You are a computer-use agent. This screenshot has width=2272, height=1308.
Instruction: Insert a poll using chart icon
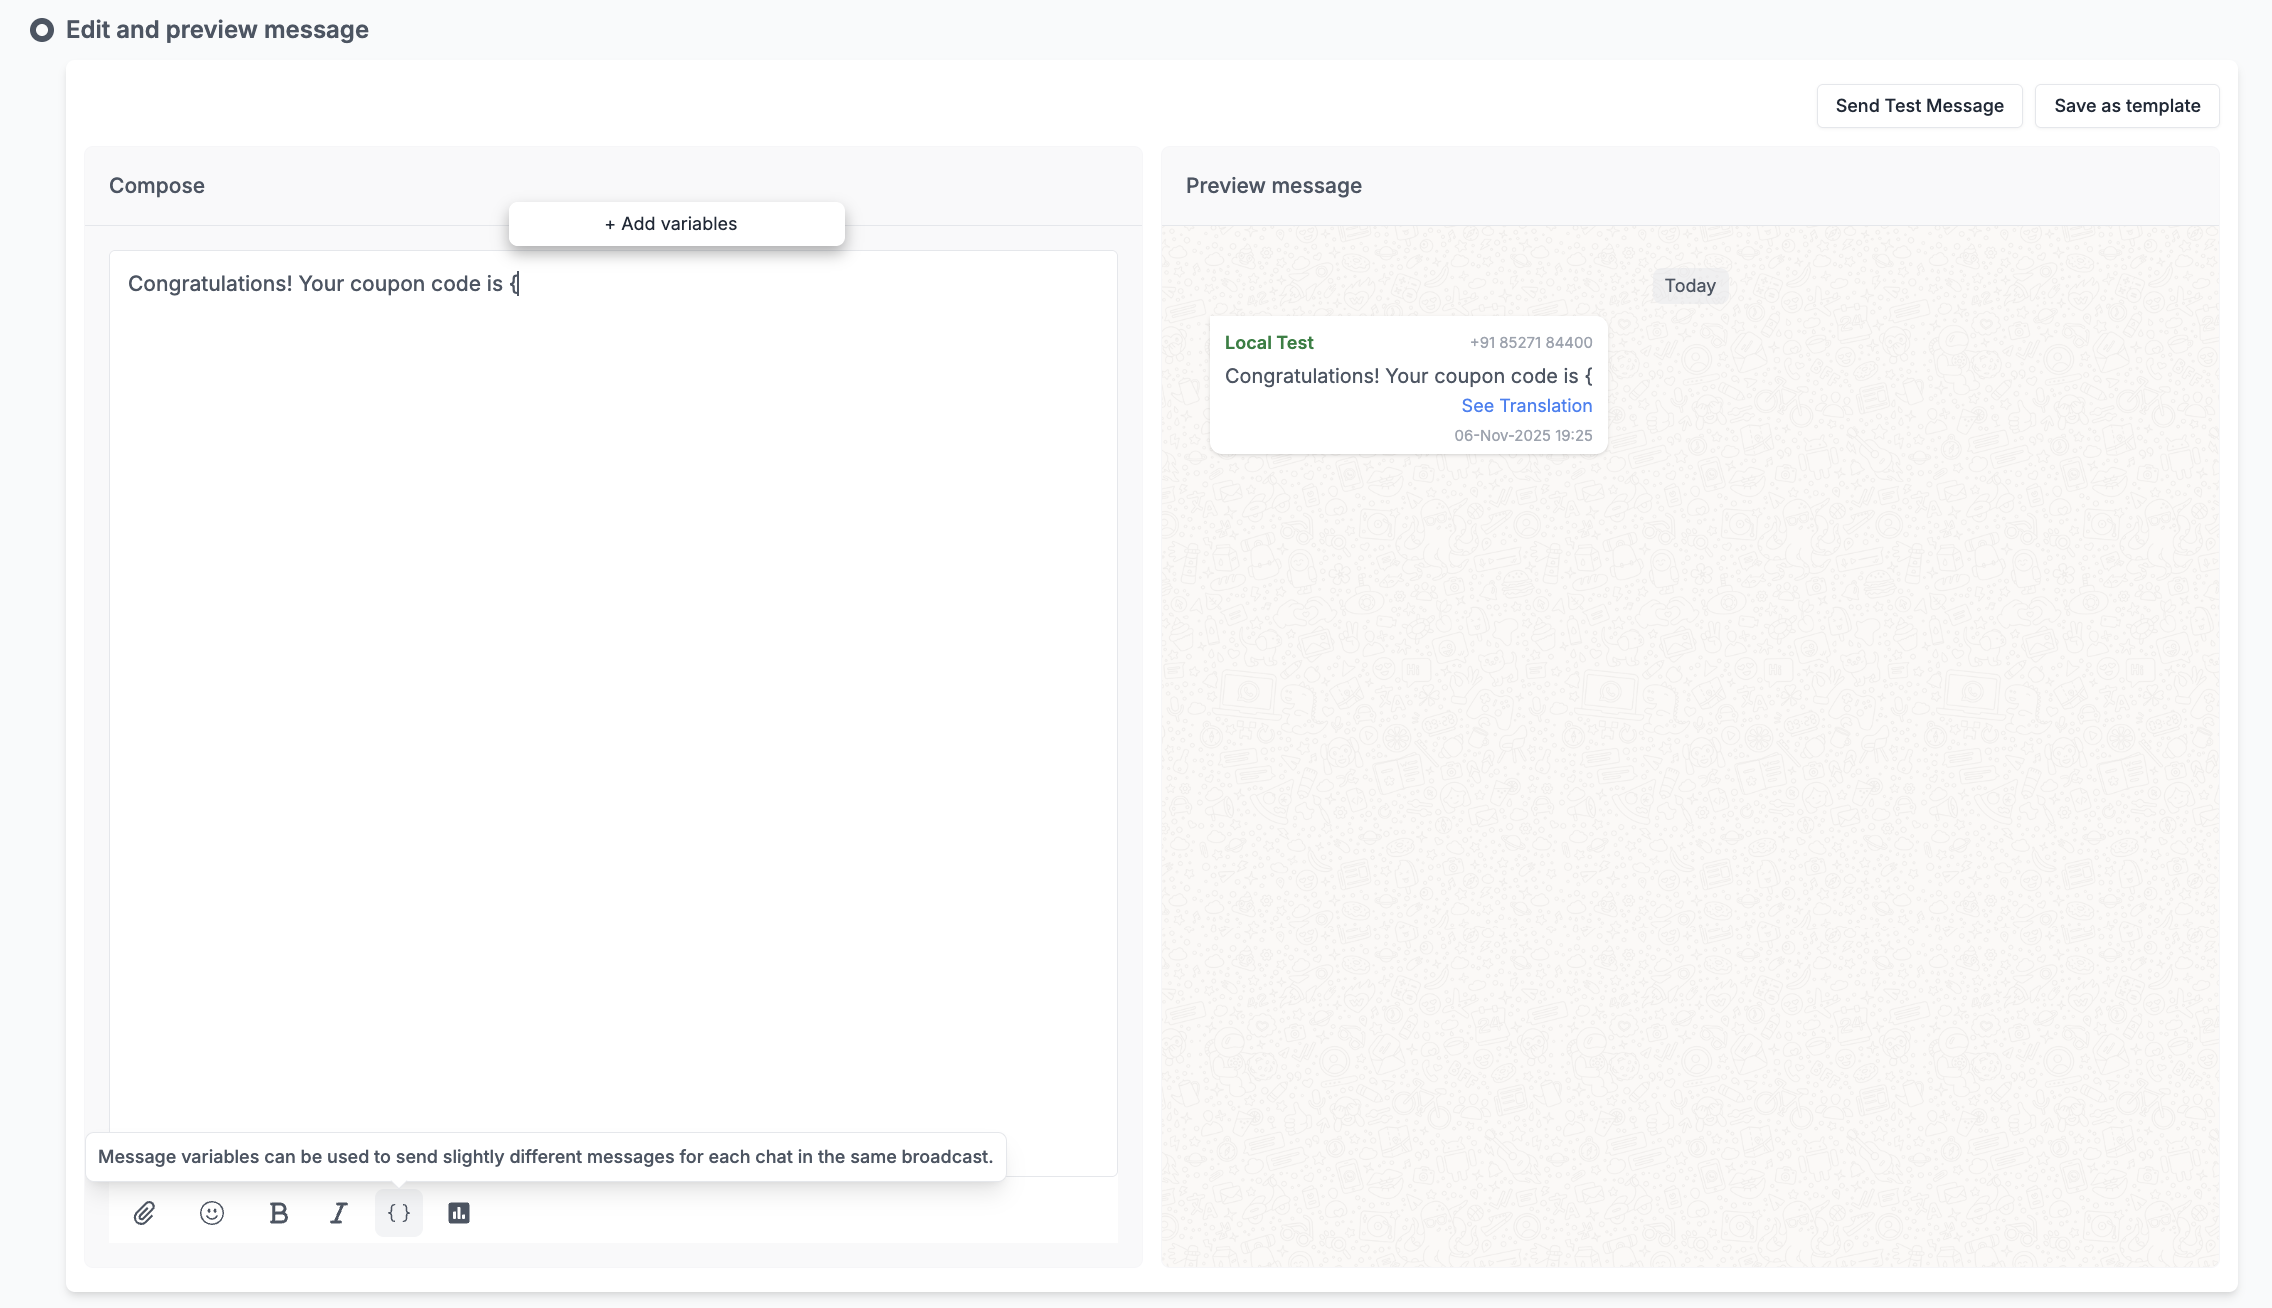[x=459, y=1213]
